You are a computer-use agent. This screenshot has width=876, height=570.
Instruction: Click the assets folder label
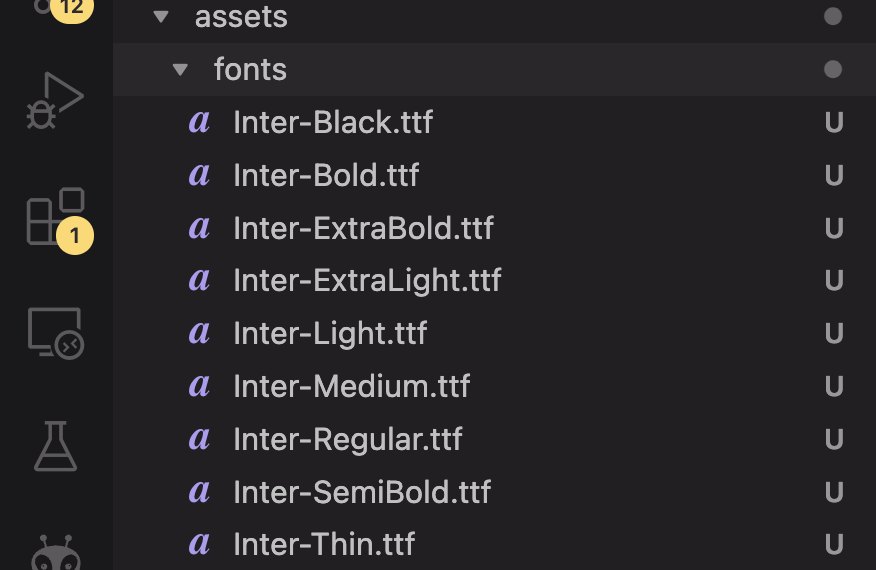coord(241,17)
